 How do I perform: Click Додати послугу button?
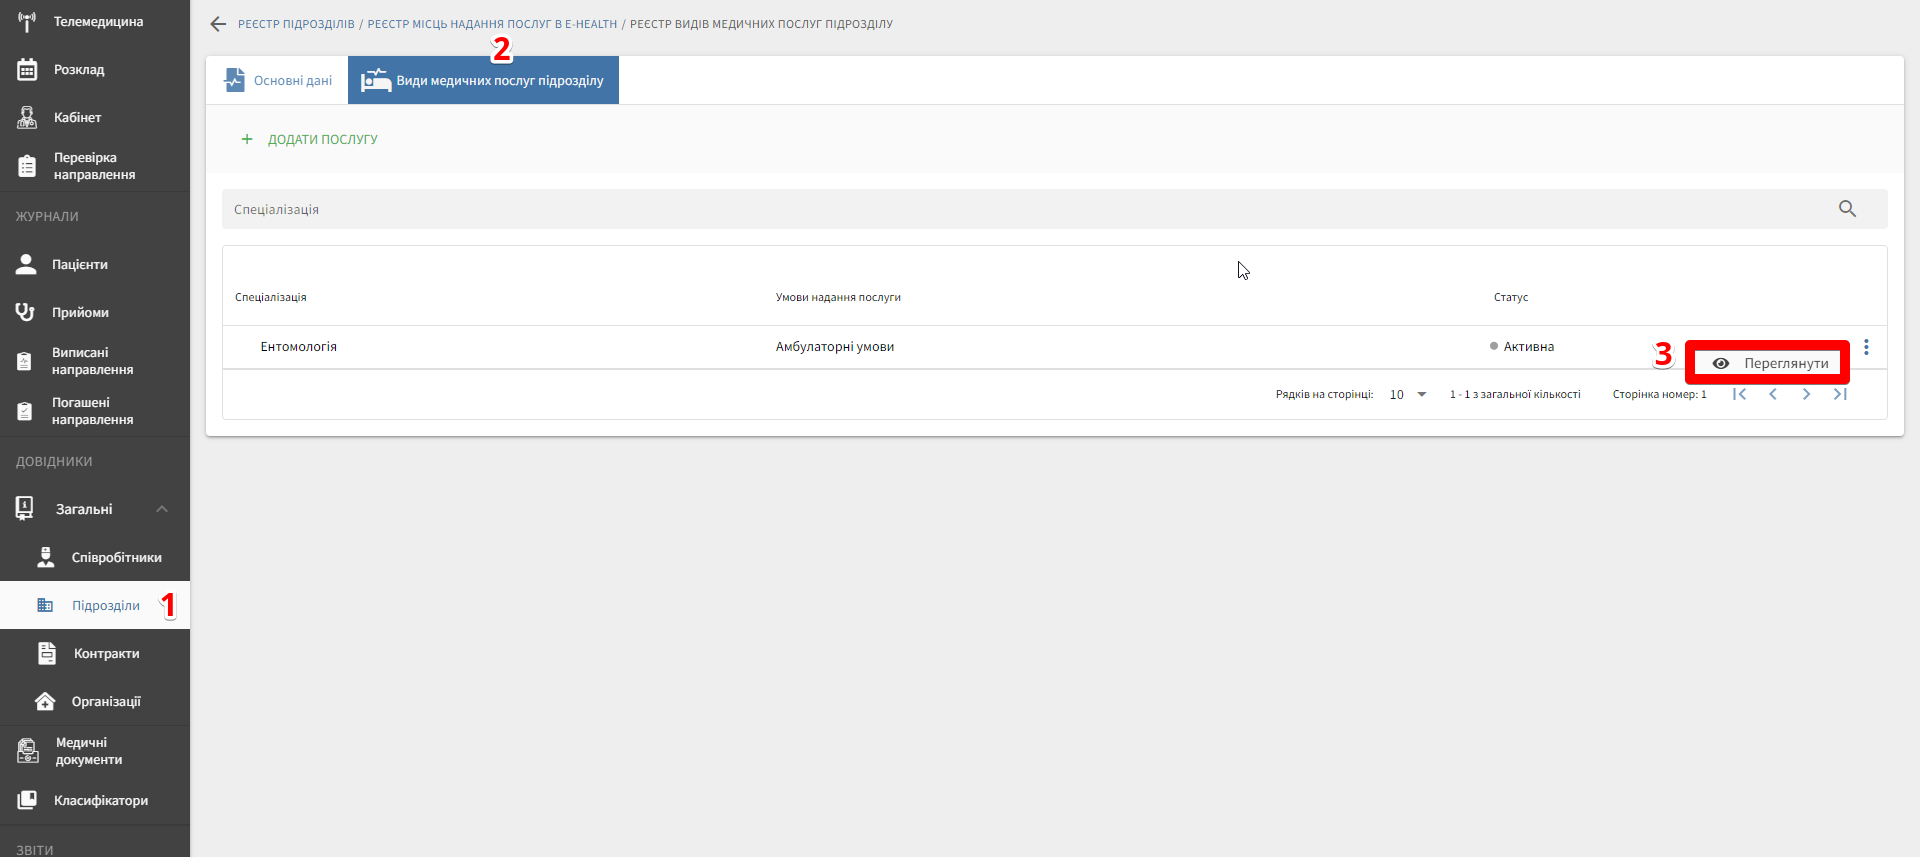pyautogui.click(x=310, y=140)
